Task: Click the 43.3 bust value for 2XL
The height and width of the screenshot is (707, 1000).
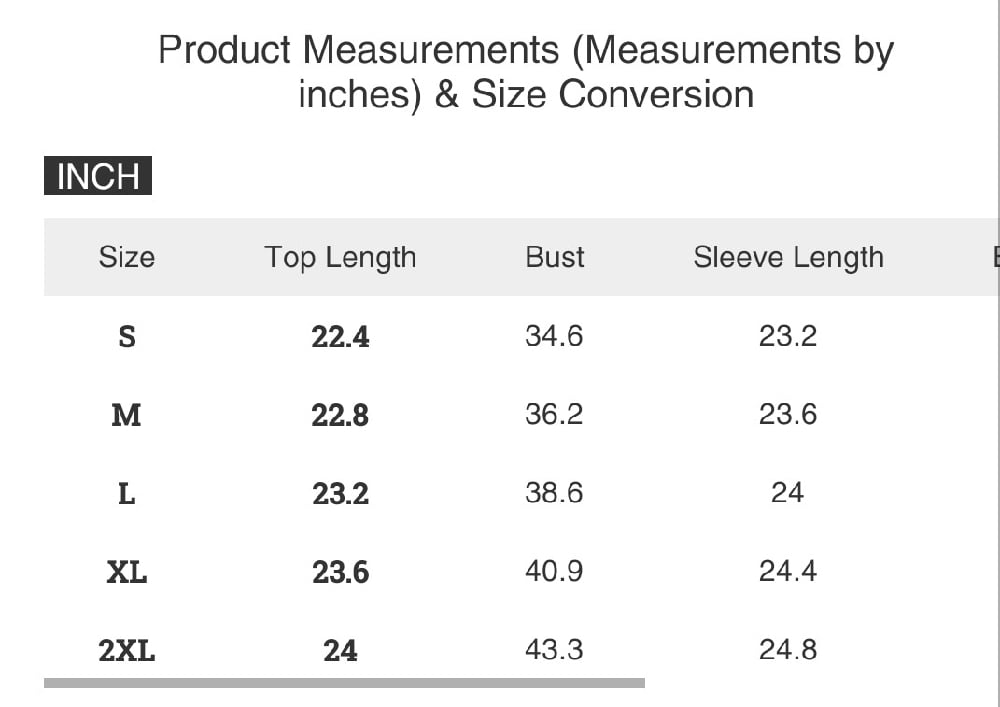Action: pos(554,650)
